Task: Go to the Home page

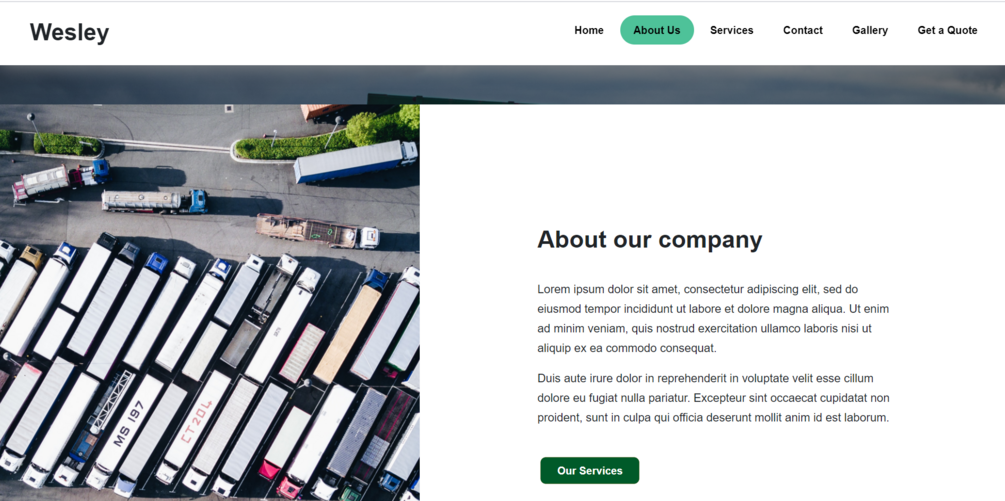Action: [588, 30]
